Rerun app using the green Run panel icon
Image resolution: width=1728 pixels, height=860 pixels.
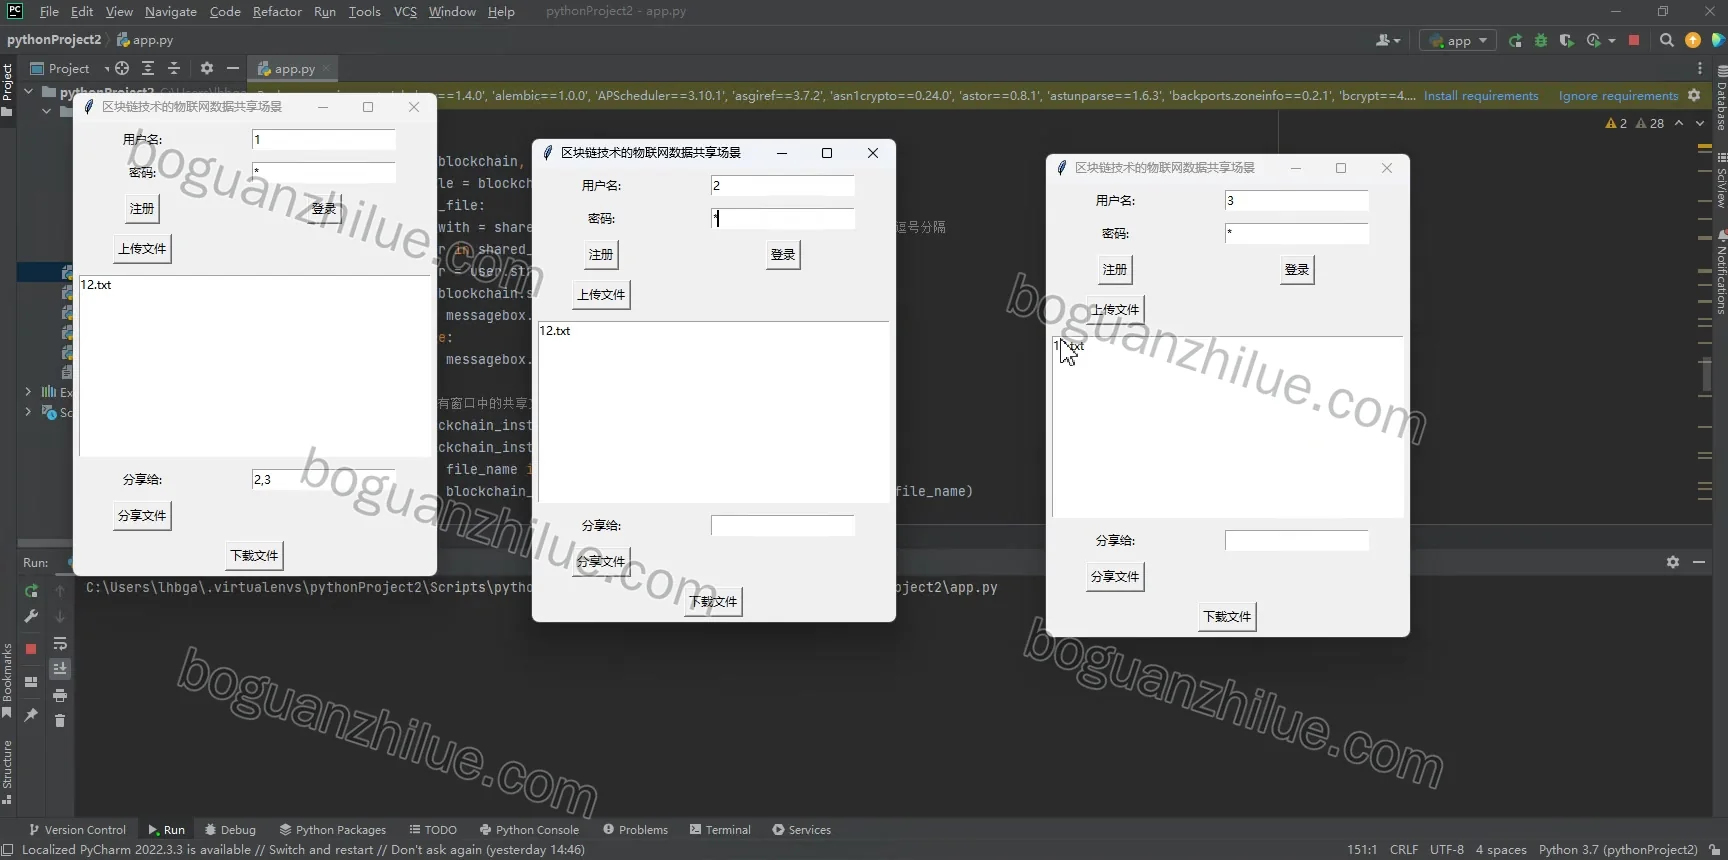31,591
